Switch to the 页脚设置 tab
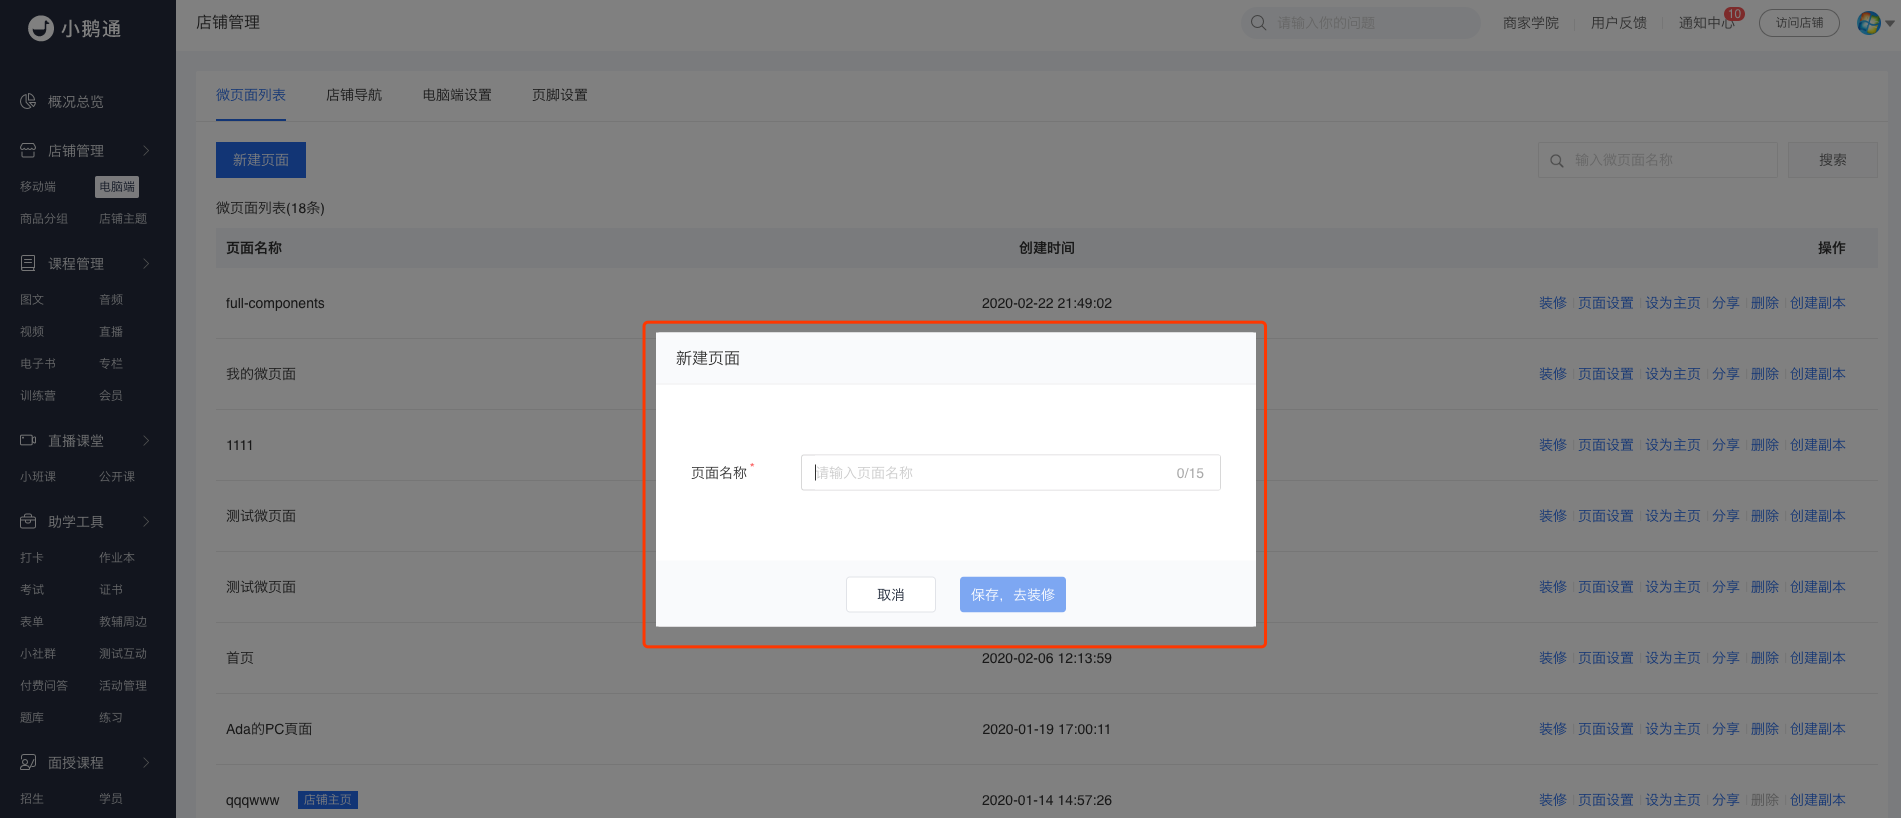This screenshot has width=1901, height=818. [560, 95]
